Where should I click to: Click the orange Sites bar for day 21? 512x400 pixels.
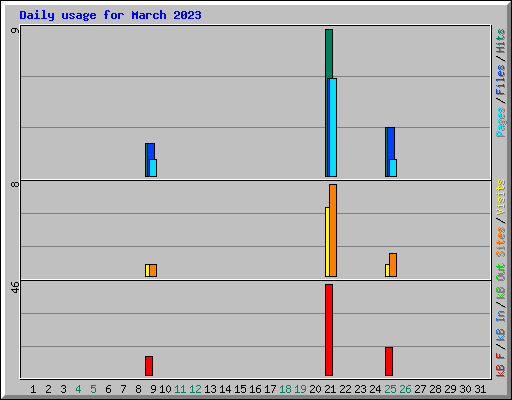click(x=333, y=231)
